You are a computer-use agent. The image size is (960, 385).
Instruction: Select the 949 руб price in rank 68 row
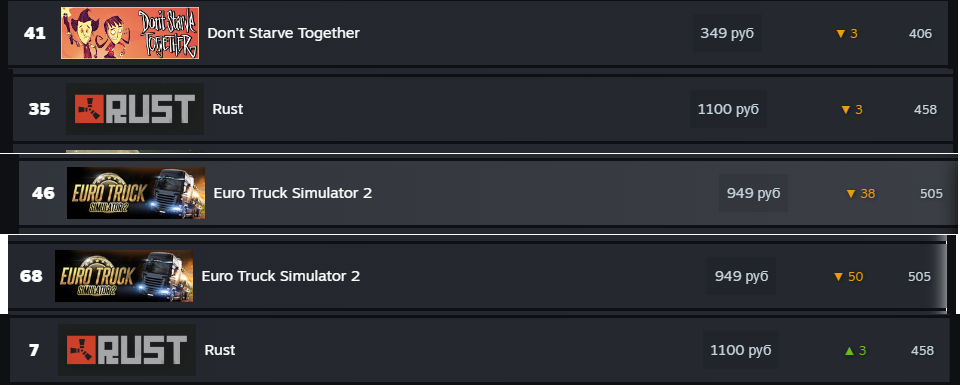[741, 276]
